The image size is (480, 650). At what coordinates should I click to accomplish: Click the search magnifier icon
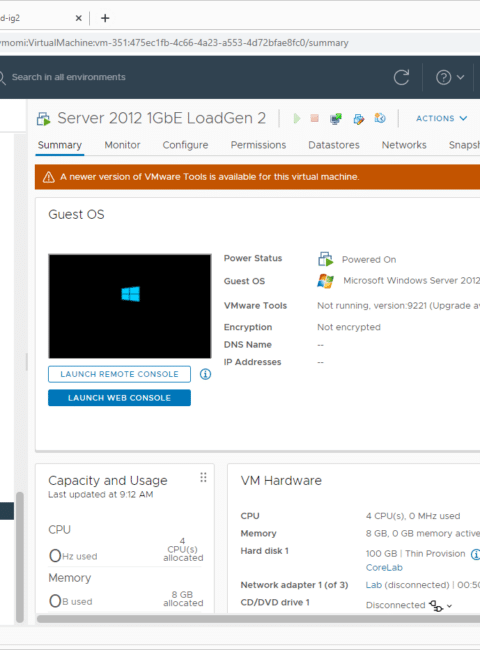2,78
